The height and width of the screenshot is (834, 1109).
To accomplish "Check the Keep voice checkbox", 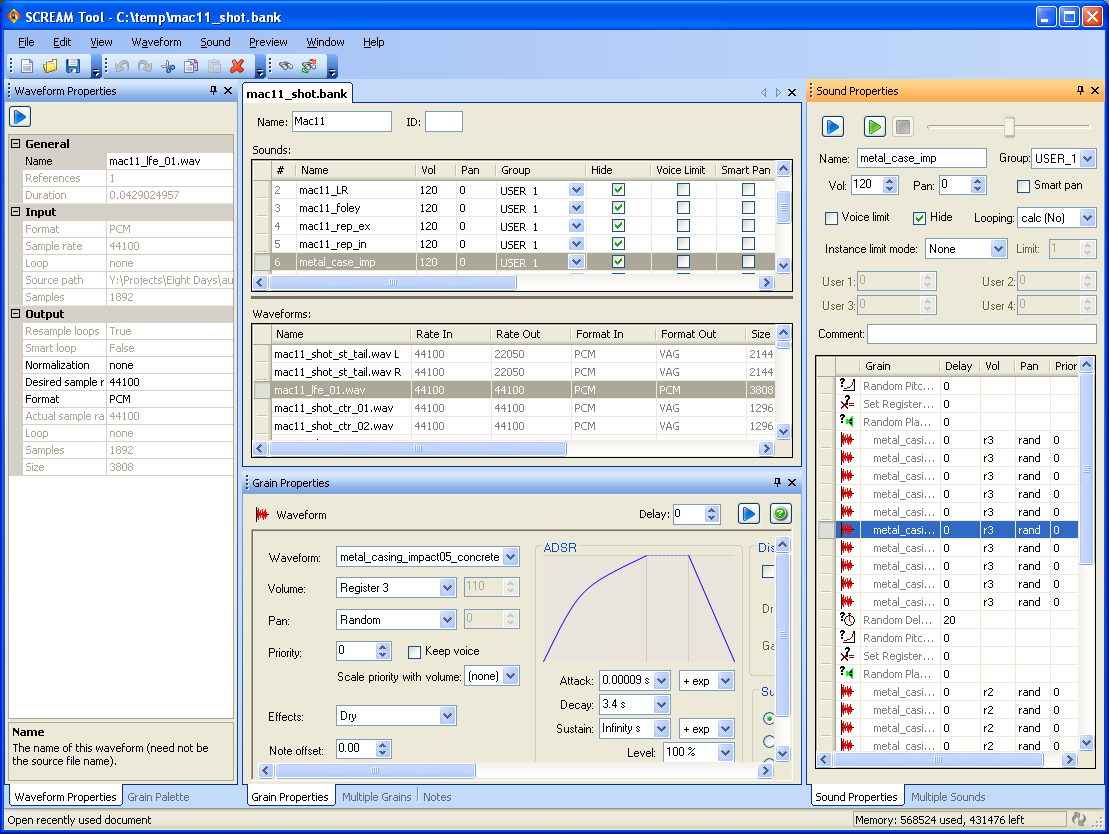I will point(415,651).
